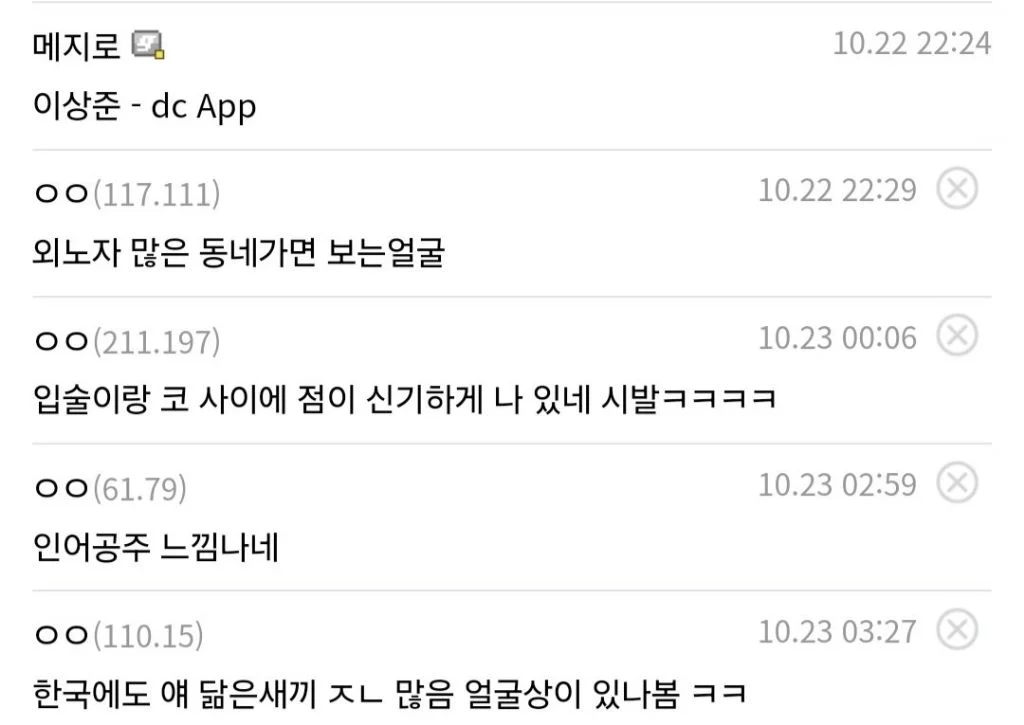Select the ㅇㅇ(117.111) commenter name
This screenshot has height=725, width=1024.
pyautogui.click(x=127, y=194)
